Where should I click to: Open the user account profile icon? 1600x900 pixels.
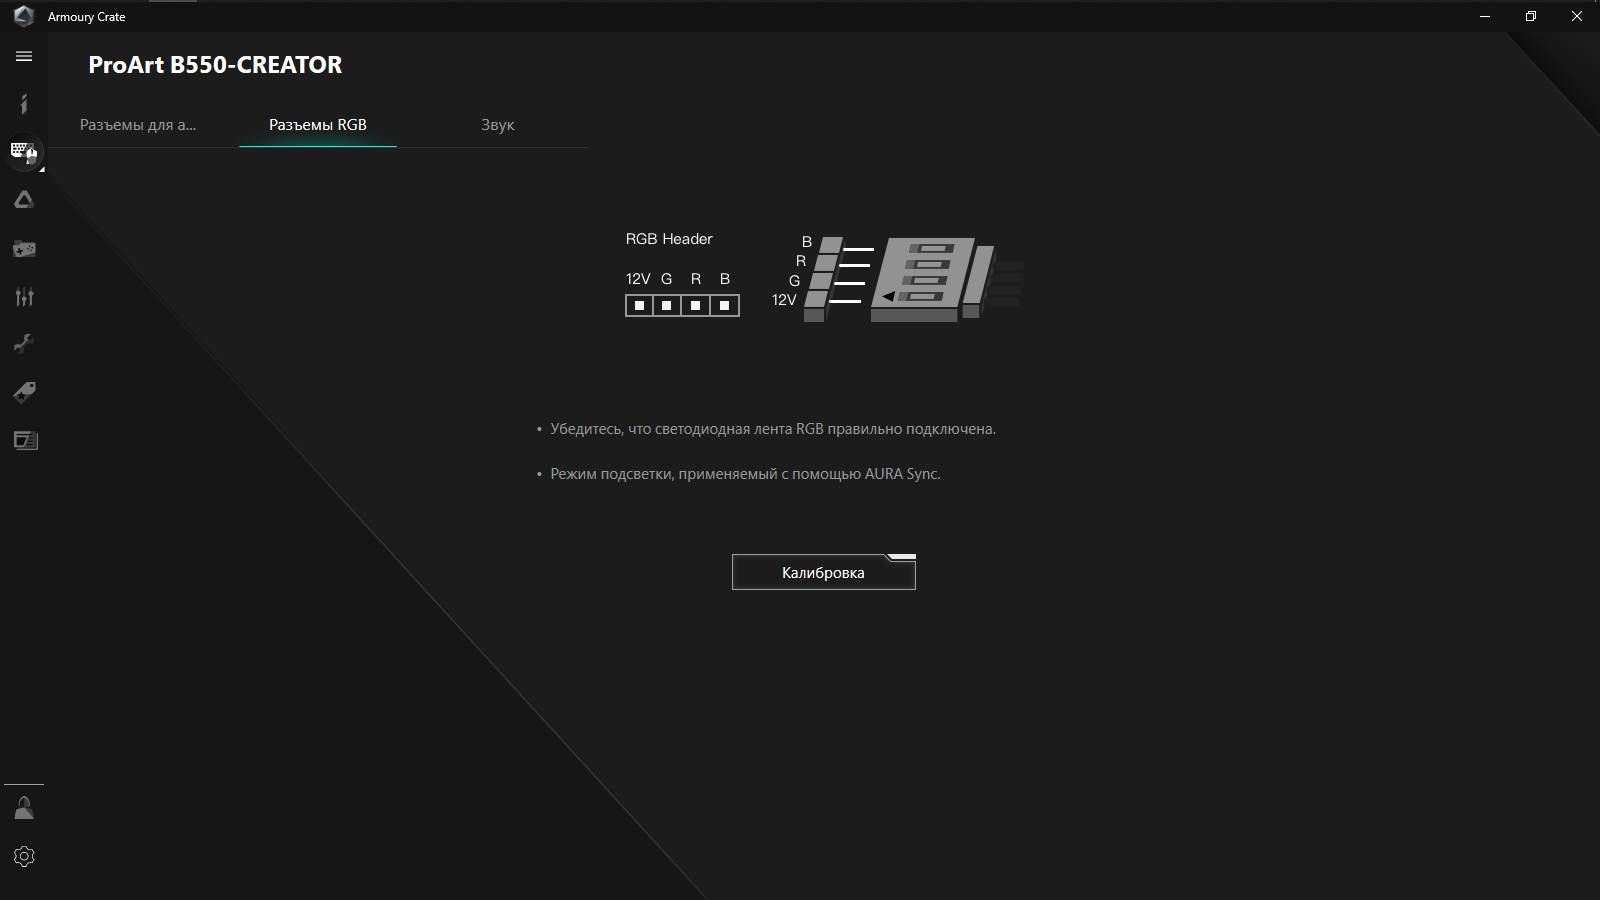coord(24,808)
